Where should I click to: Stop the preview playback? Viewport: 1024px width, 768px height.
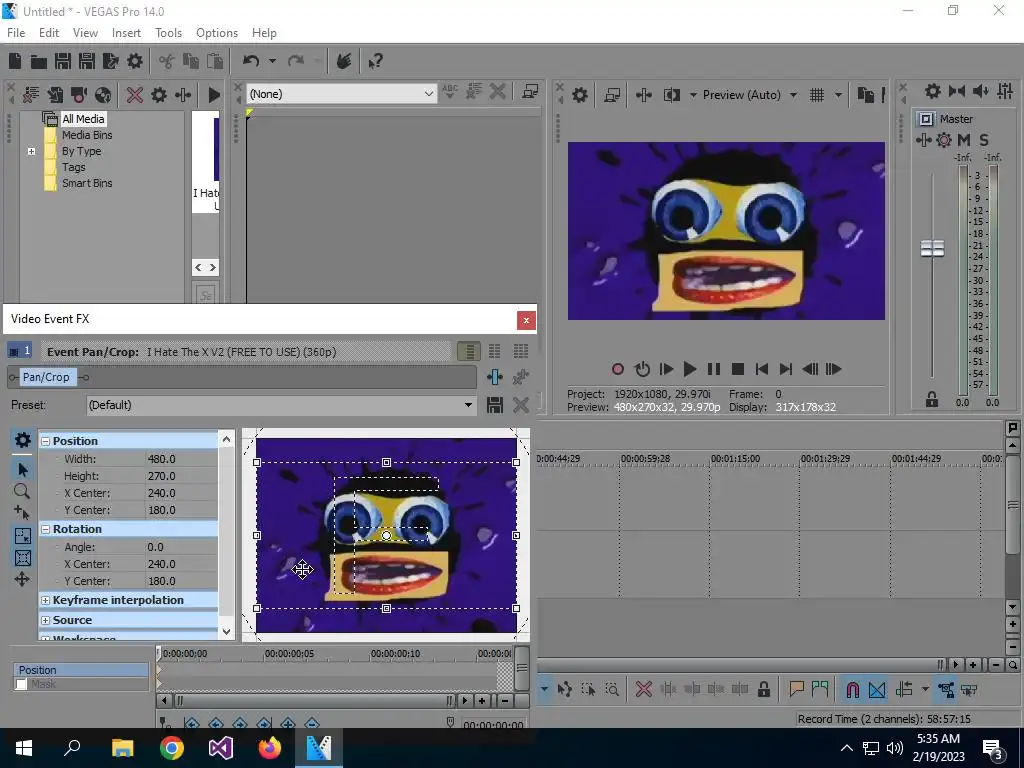(x=738, y=369)
